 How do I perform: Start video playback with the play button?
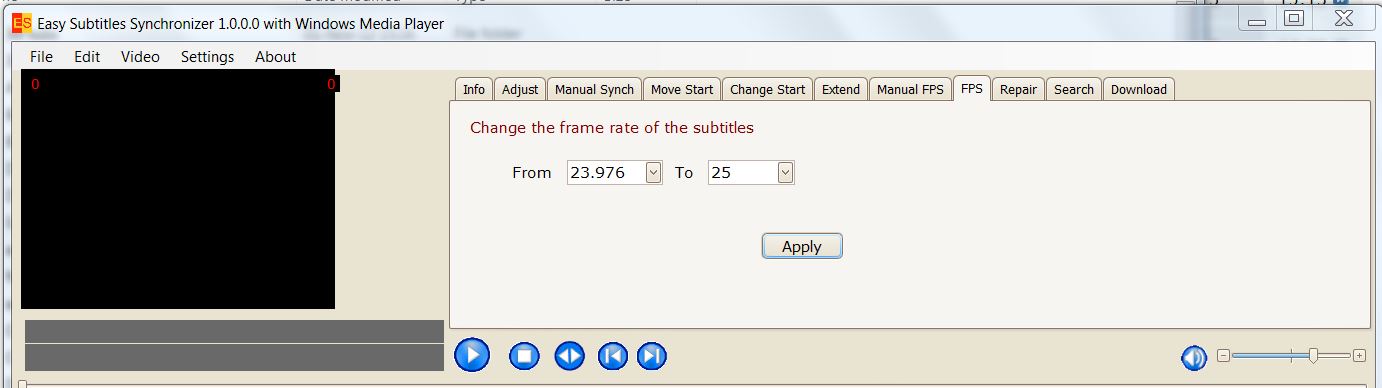pyautogui.click(x=472, y=354)
